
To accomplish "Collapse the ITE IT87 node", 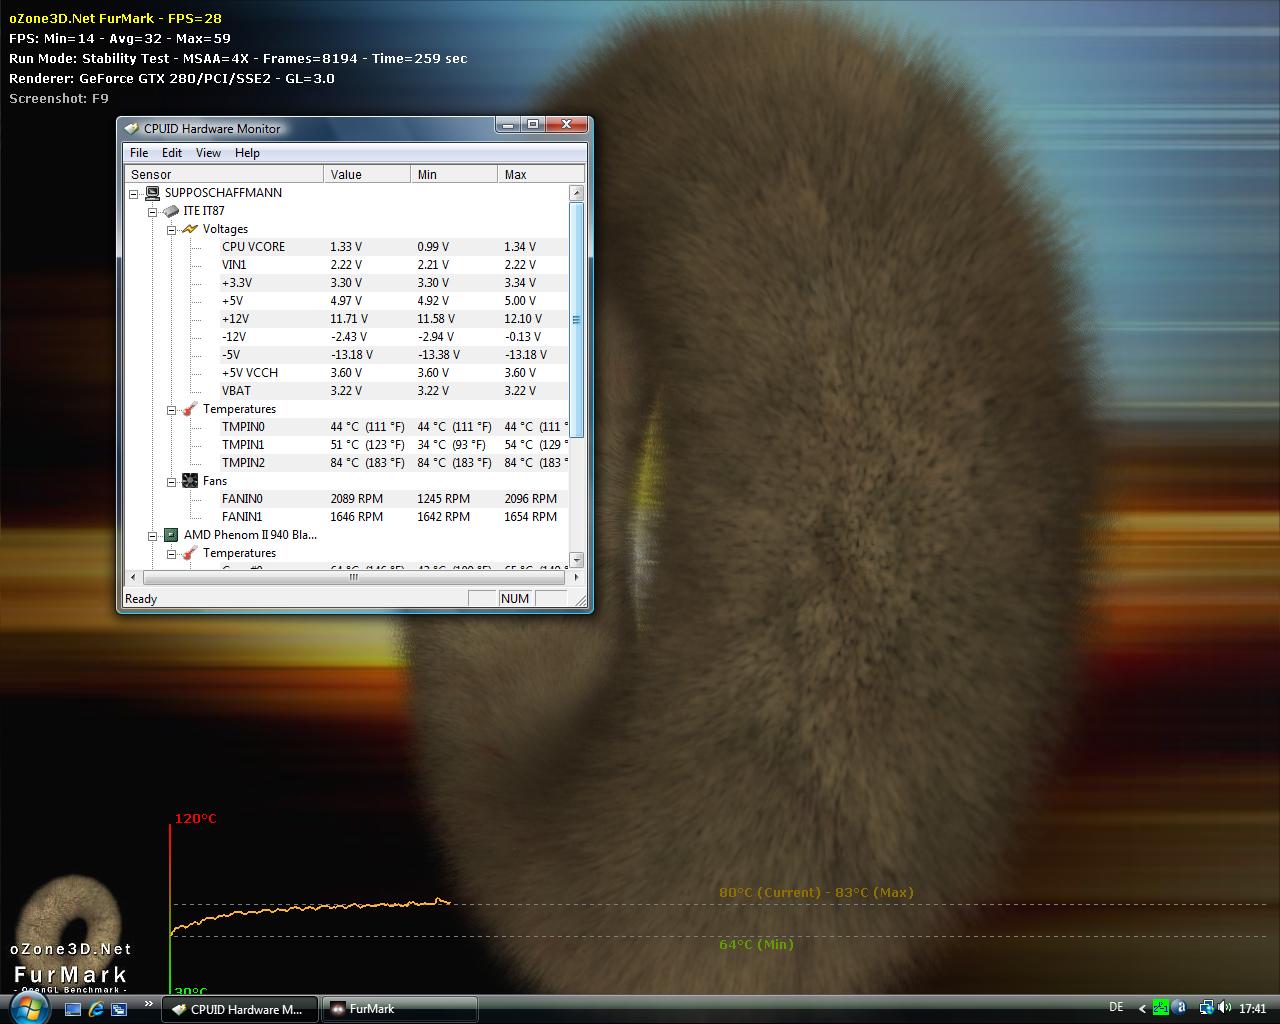I will click(x=153, y=211).
